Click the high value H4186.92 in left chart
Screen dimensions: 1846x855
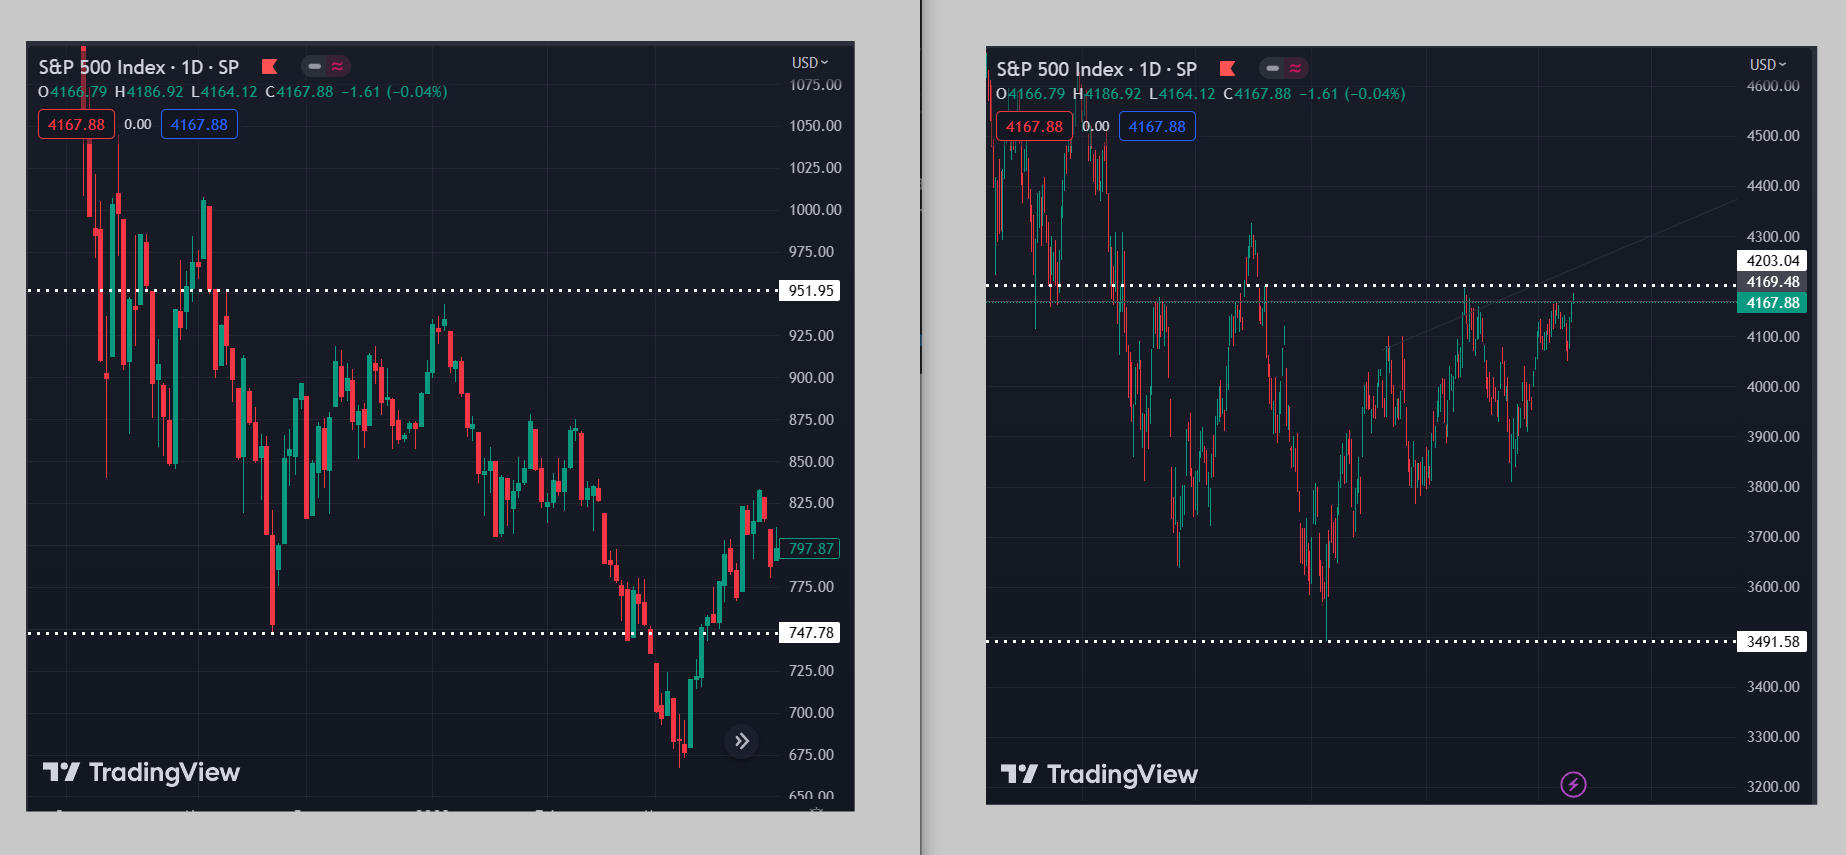149,92
